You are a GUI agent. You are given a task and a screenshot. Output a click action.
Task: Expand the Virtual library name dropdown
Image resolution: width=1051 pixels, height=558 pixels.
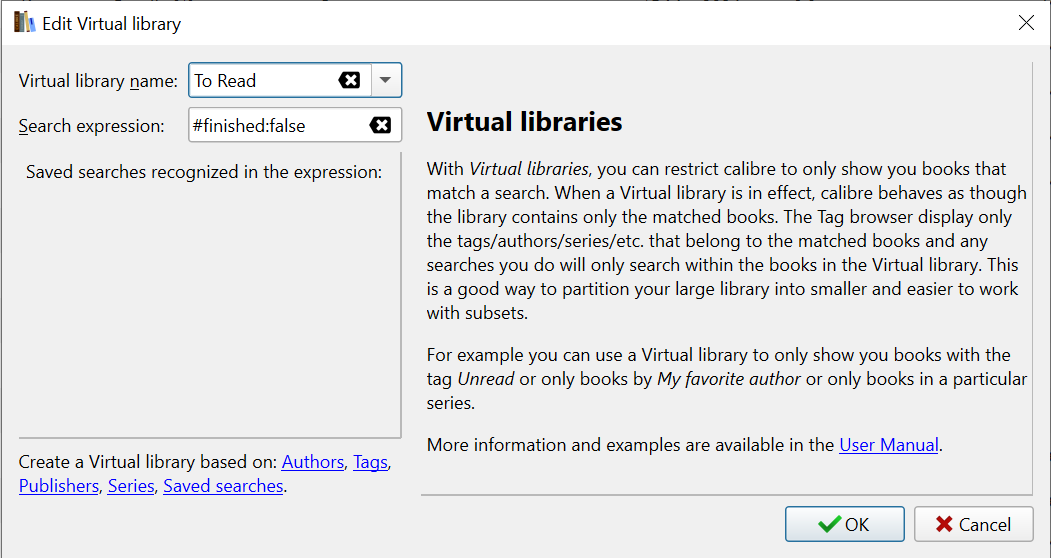pos(386,81)
